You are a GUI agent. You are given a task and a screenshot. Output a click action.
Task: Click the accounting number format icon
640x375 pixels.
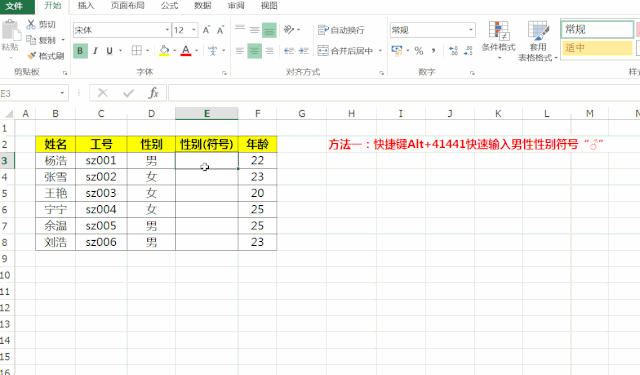tap(396, 51)
